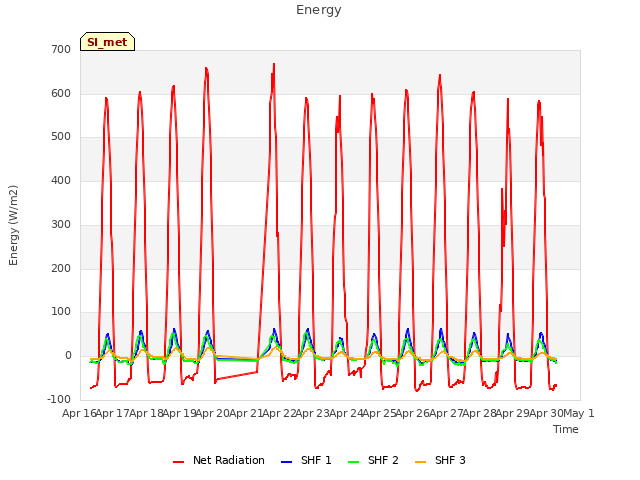Click the Apr 21 x-axis tick label
Image resolution: width=640 pixels, height=480 pixels.
pos(246,413)
